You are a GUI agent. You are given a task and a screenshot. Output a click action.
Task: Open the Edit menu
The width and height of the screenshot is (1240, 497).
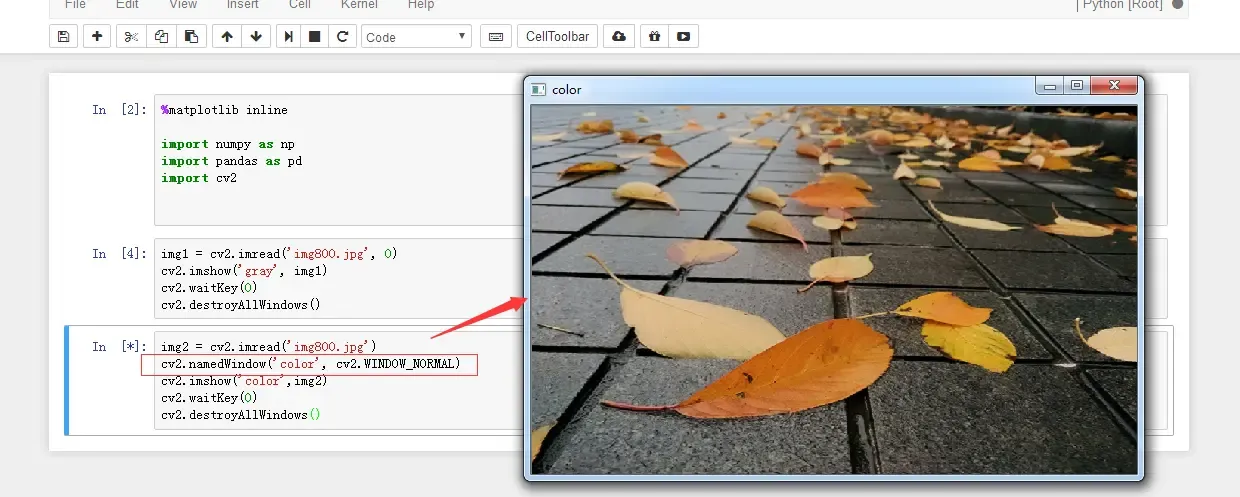pos(127,5)
